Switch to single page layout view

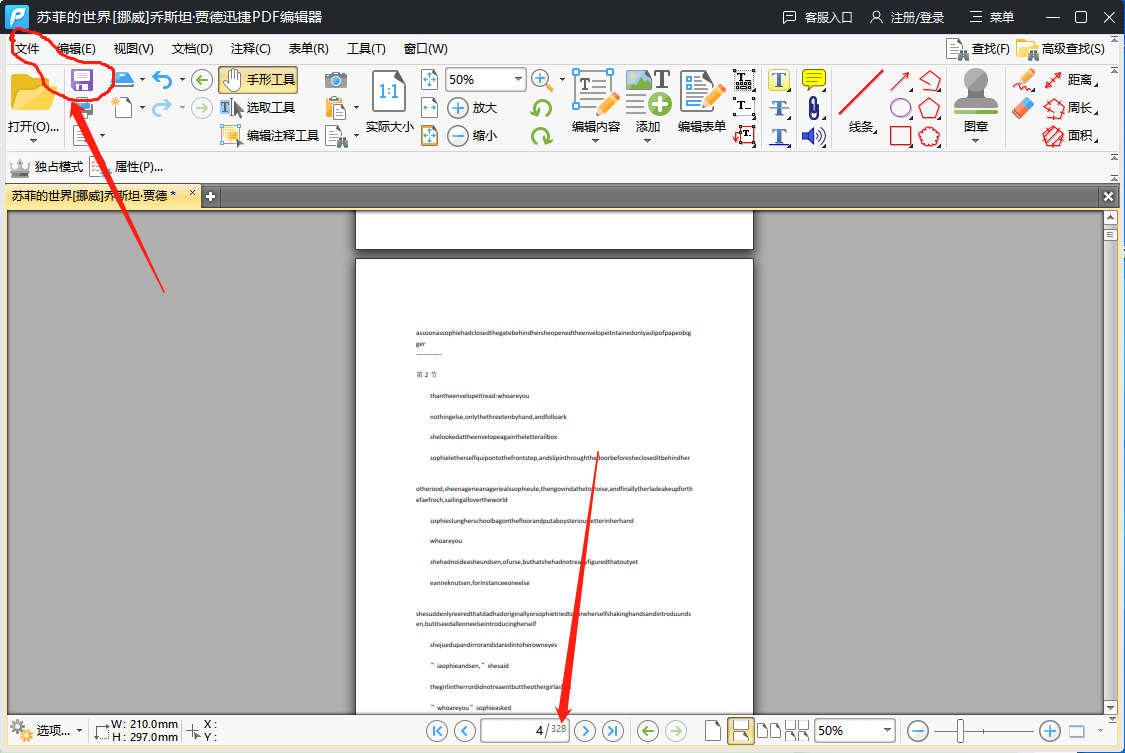(712, 731)
